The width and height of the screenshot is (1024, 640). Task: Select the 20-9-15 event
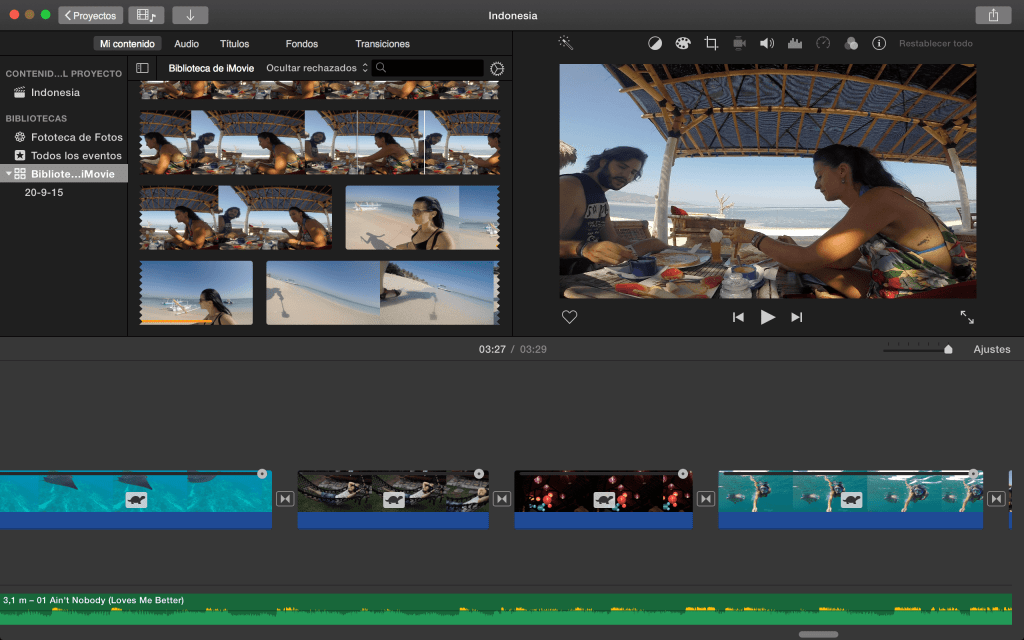click(x=44, y=193)
